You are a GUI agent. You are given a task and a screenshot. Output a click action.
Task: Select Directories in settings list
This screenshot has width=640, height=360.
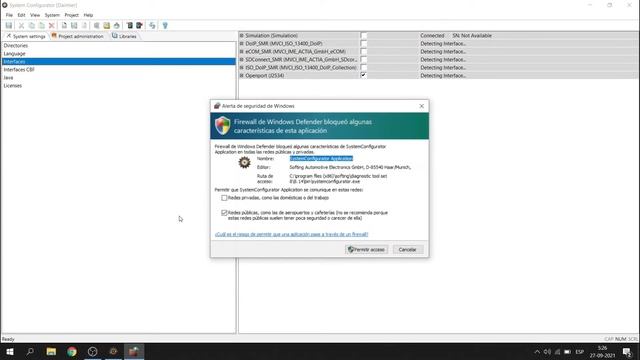pos(16,46)
